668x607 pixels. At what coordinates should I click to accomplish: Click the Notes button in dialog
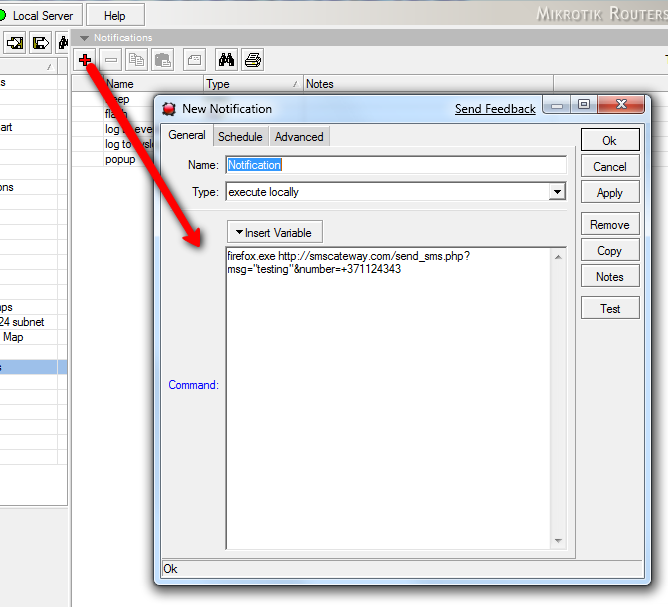610,276
